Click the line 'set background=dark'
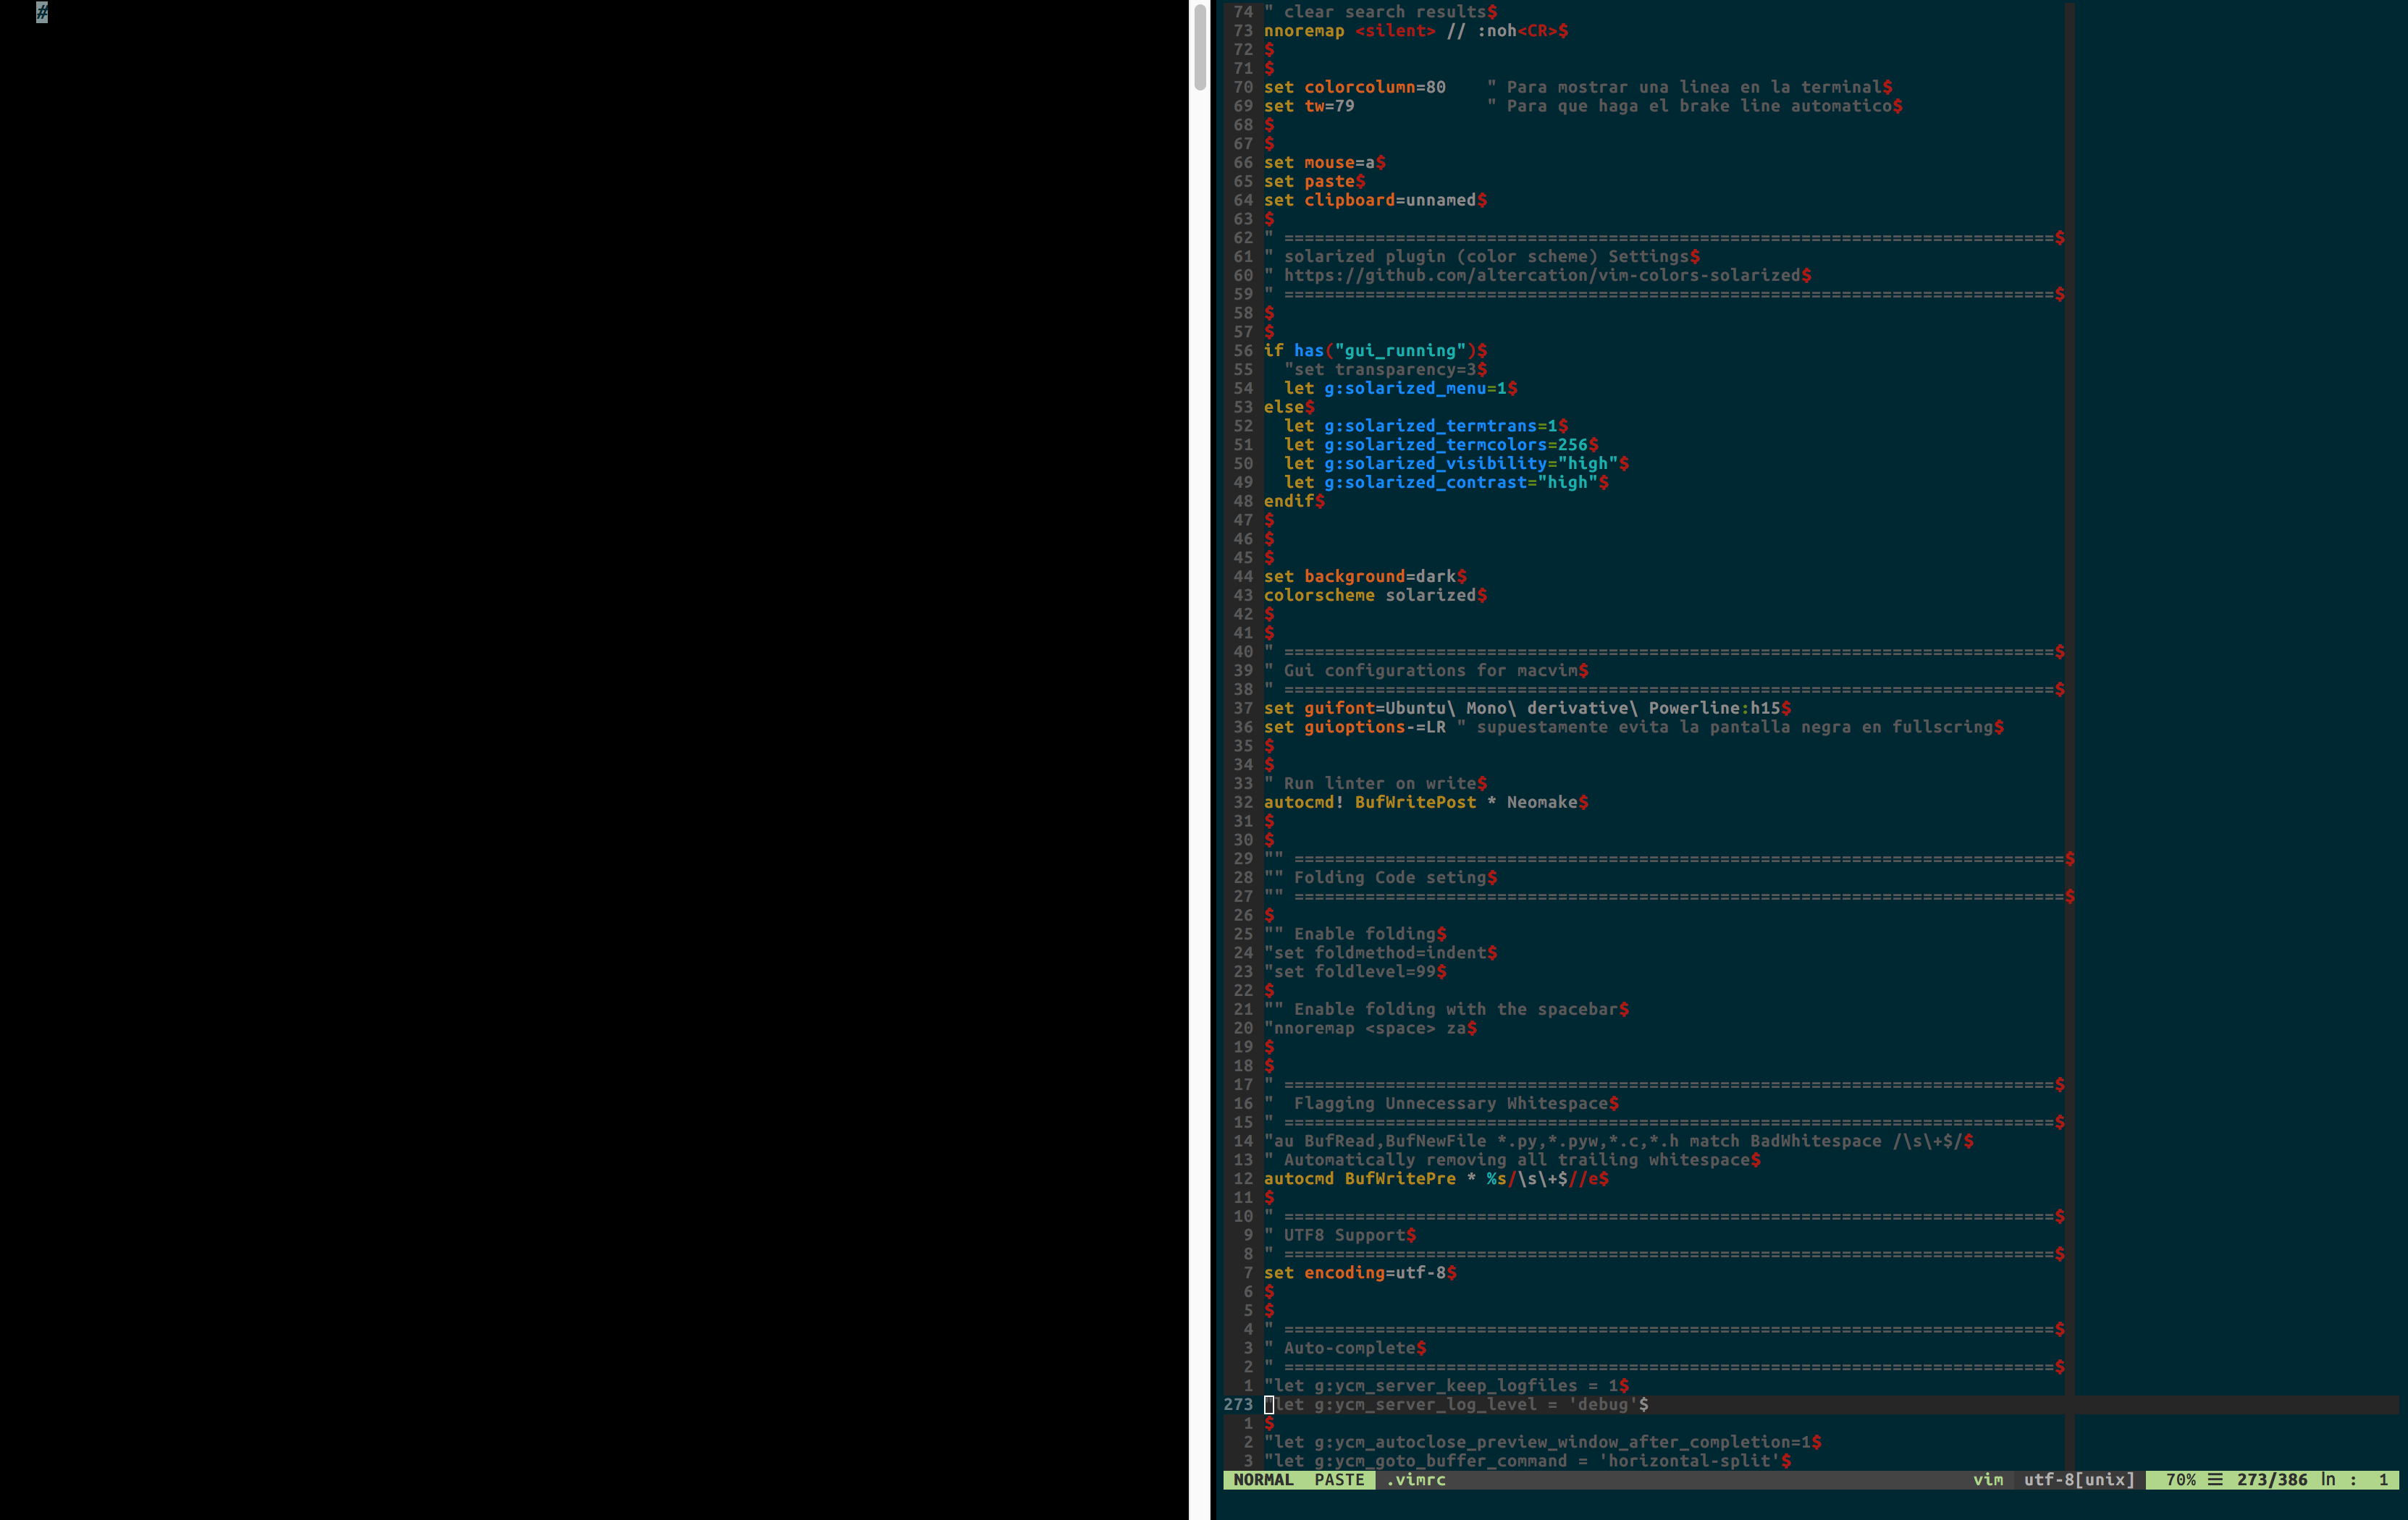This screenshot has width=2408, height=1520. coord(1365,577)
